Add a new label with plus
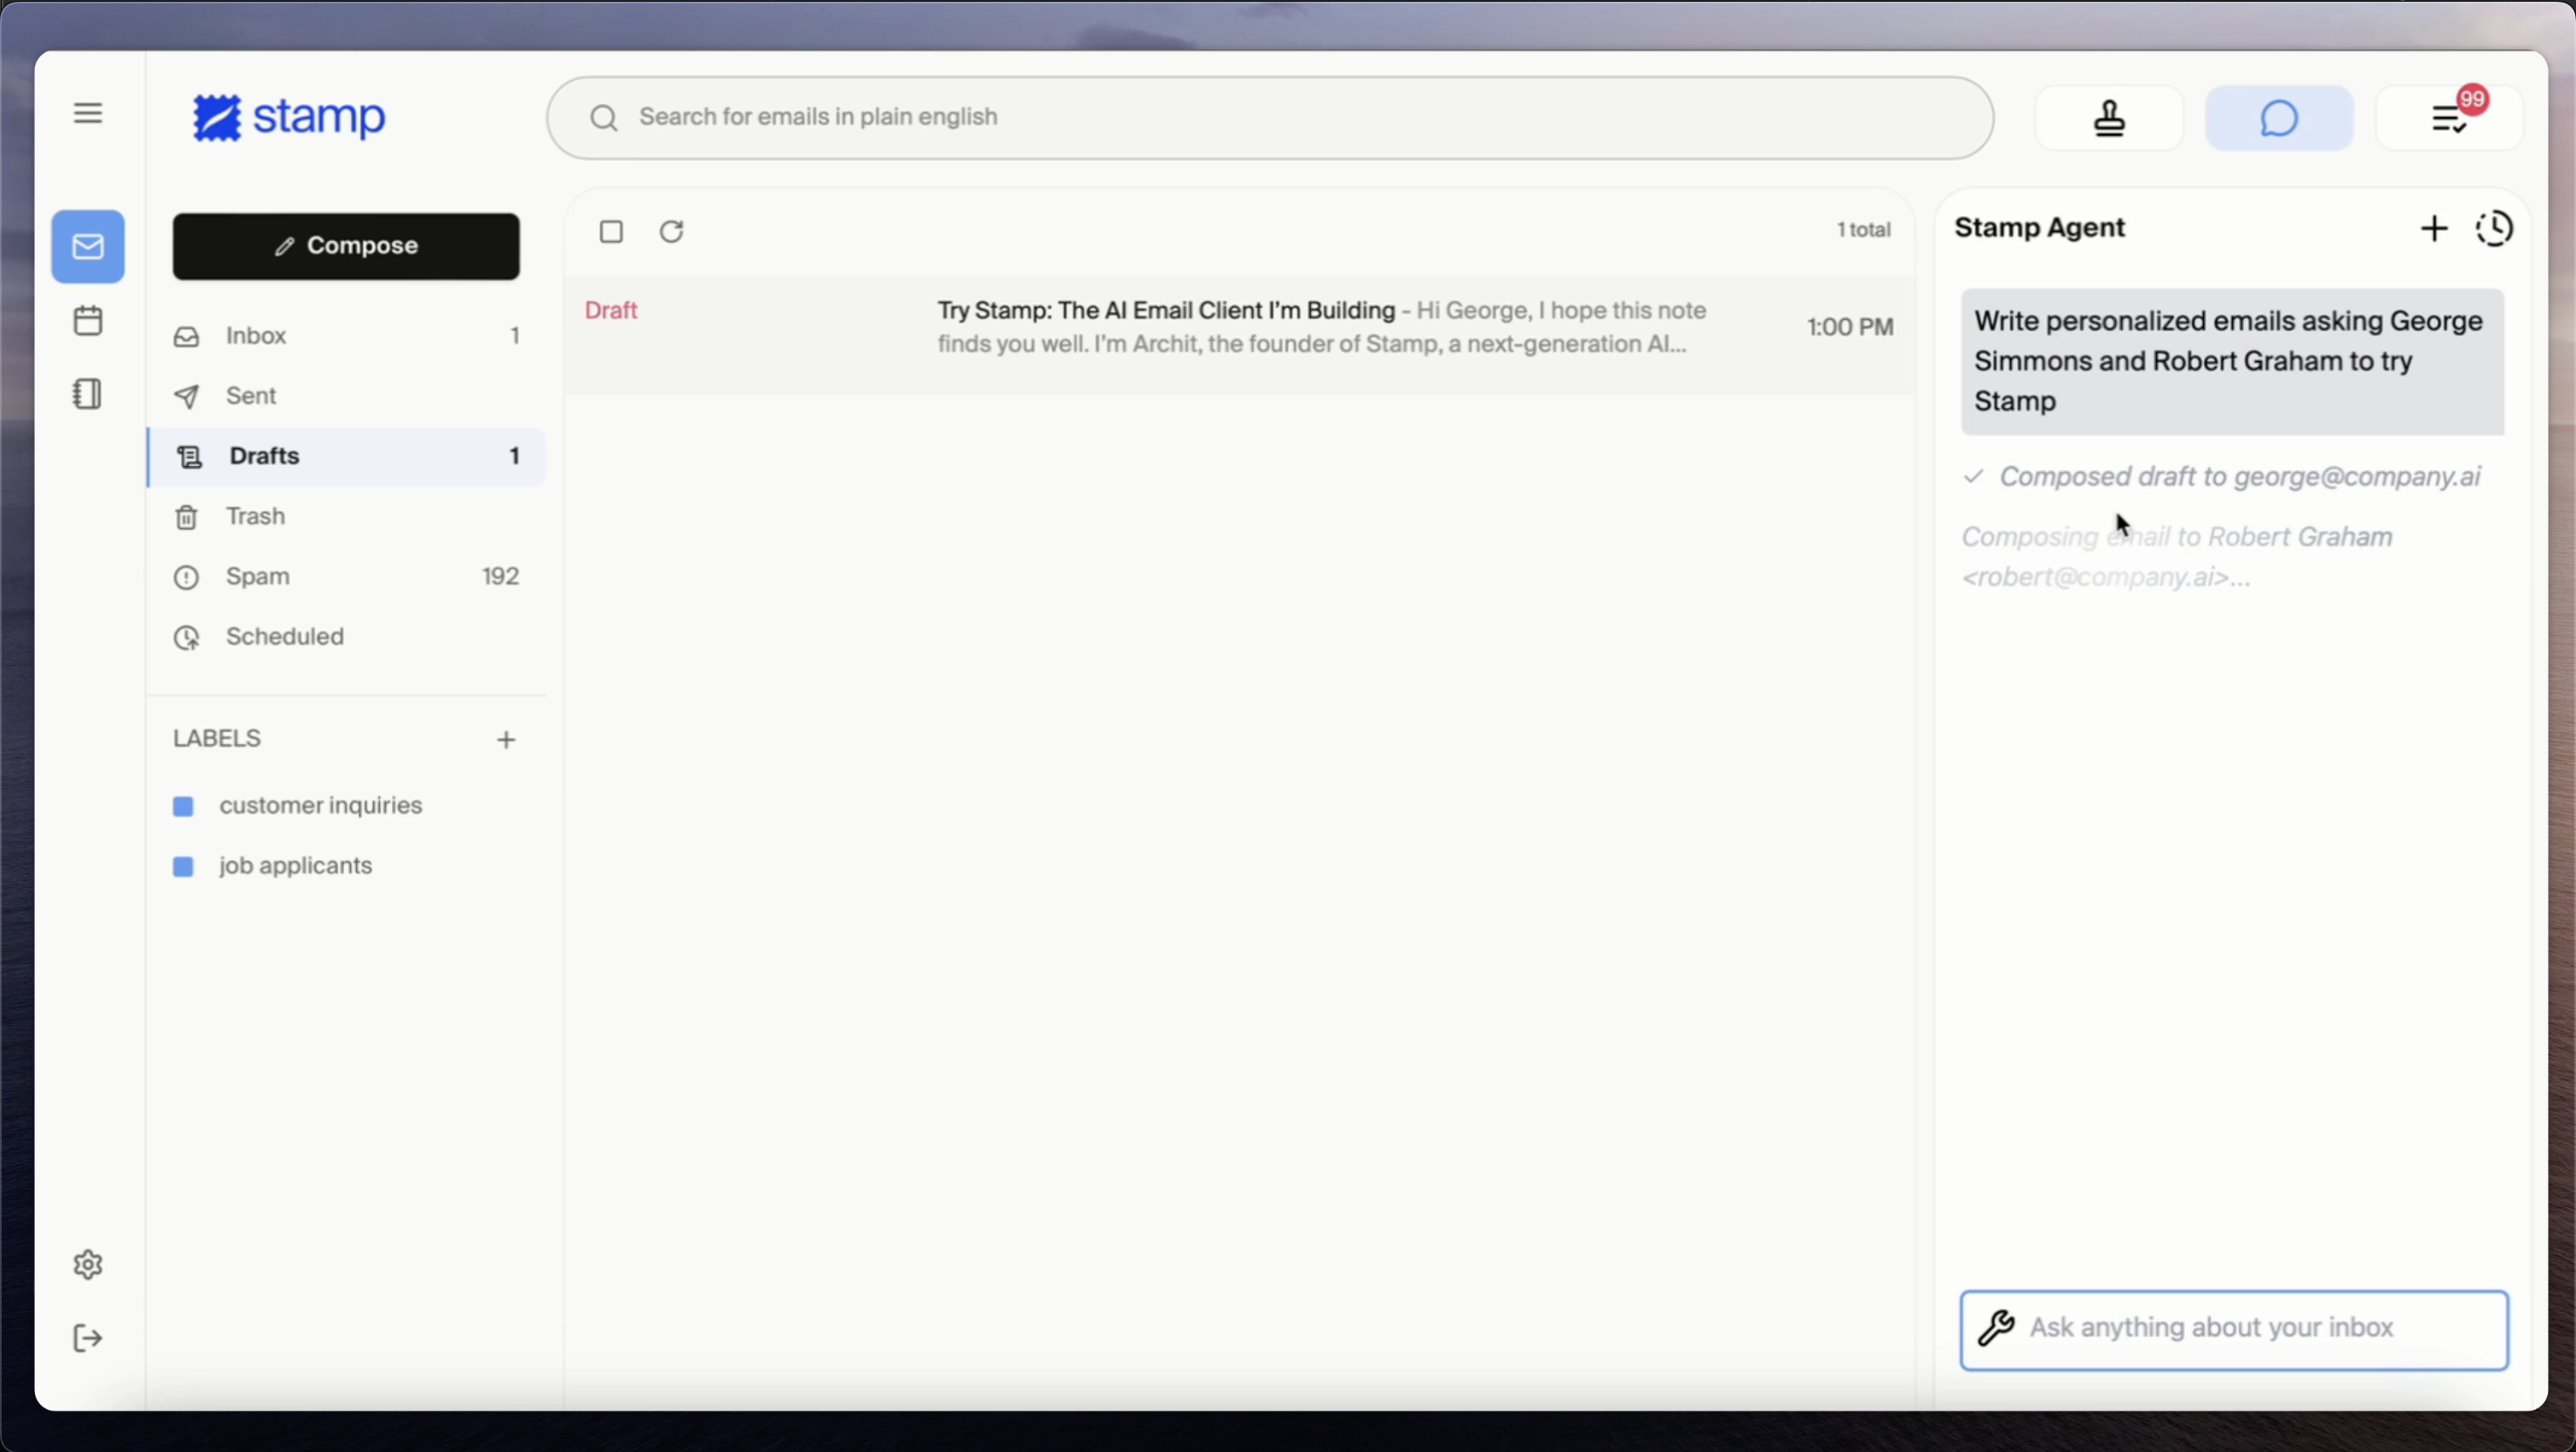Screen dimensions: 2576x1452 coord(506,740)
